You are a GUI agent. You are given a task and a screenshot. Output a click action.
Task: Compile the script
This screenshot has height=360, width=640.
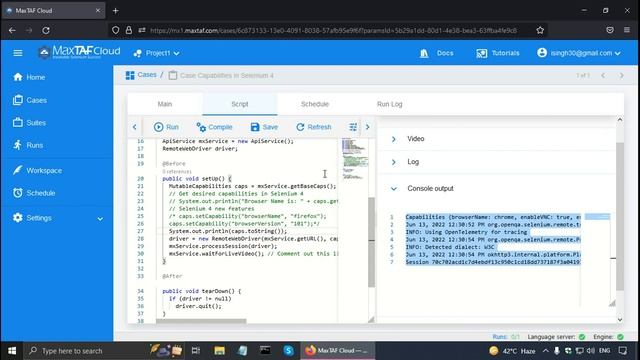pyautogui.click(x=214, y=127)
